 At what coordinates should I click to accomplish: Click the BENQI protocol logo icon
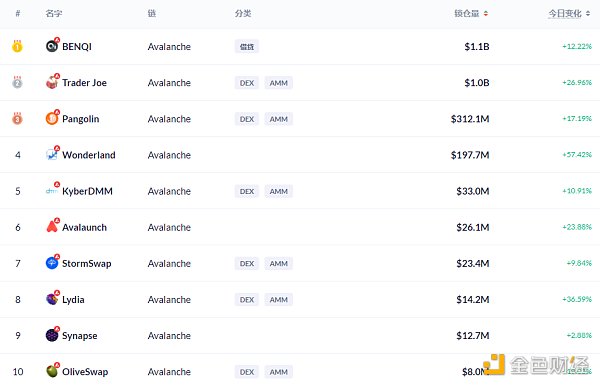[x=52, y=46]
